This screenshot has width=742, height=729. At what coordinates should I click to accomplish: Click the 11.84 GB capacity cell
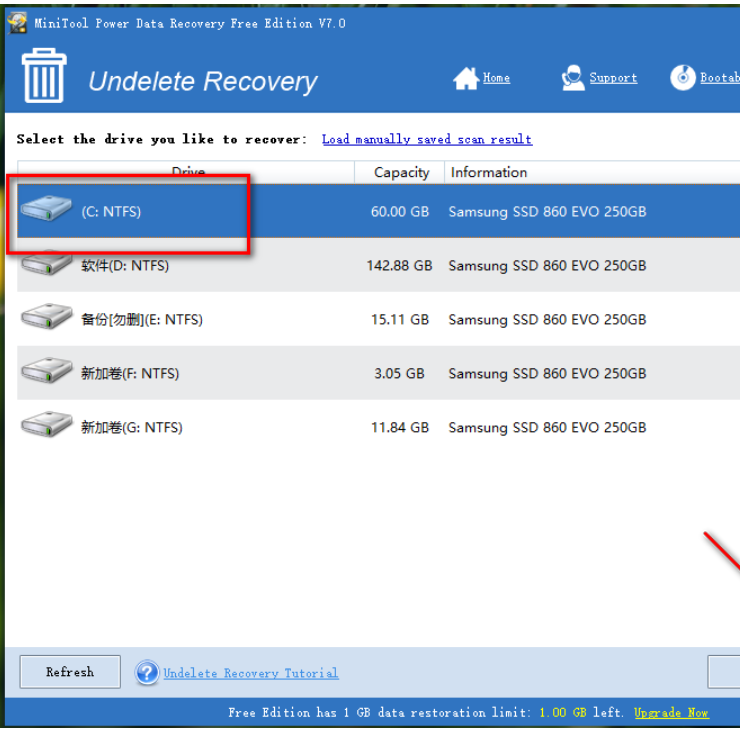(400, 427)
